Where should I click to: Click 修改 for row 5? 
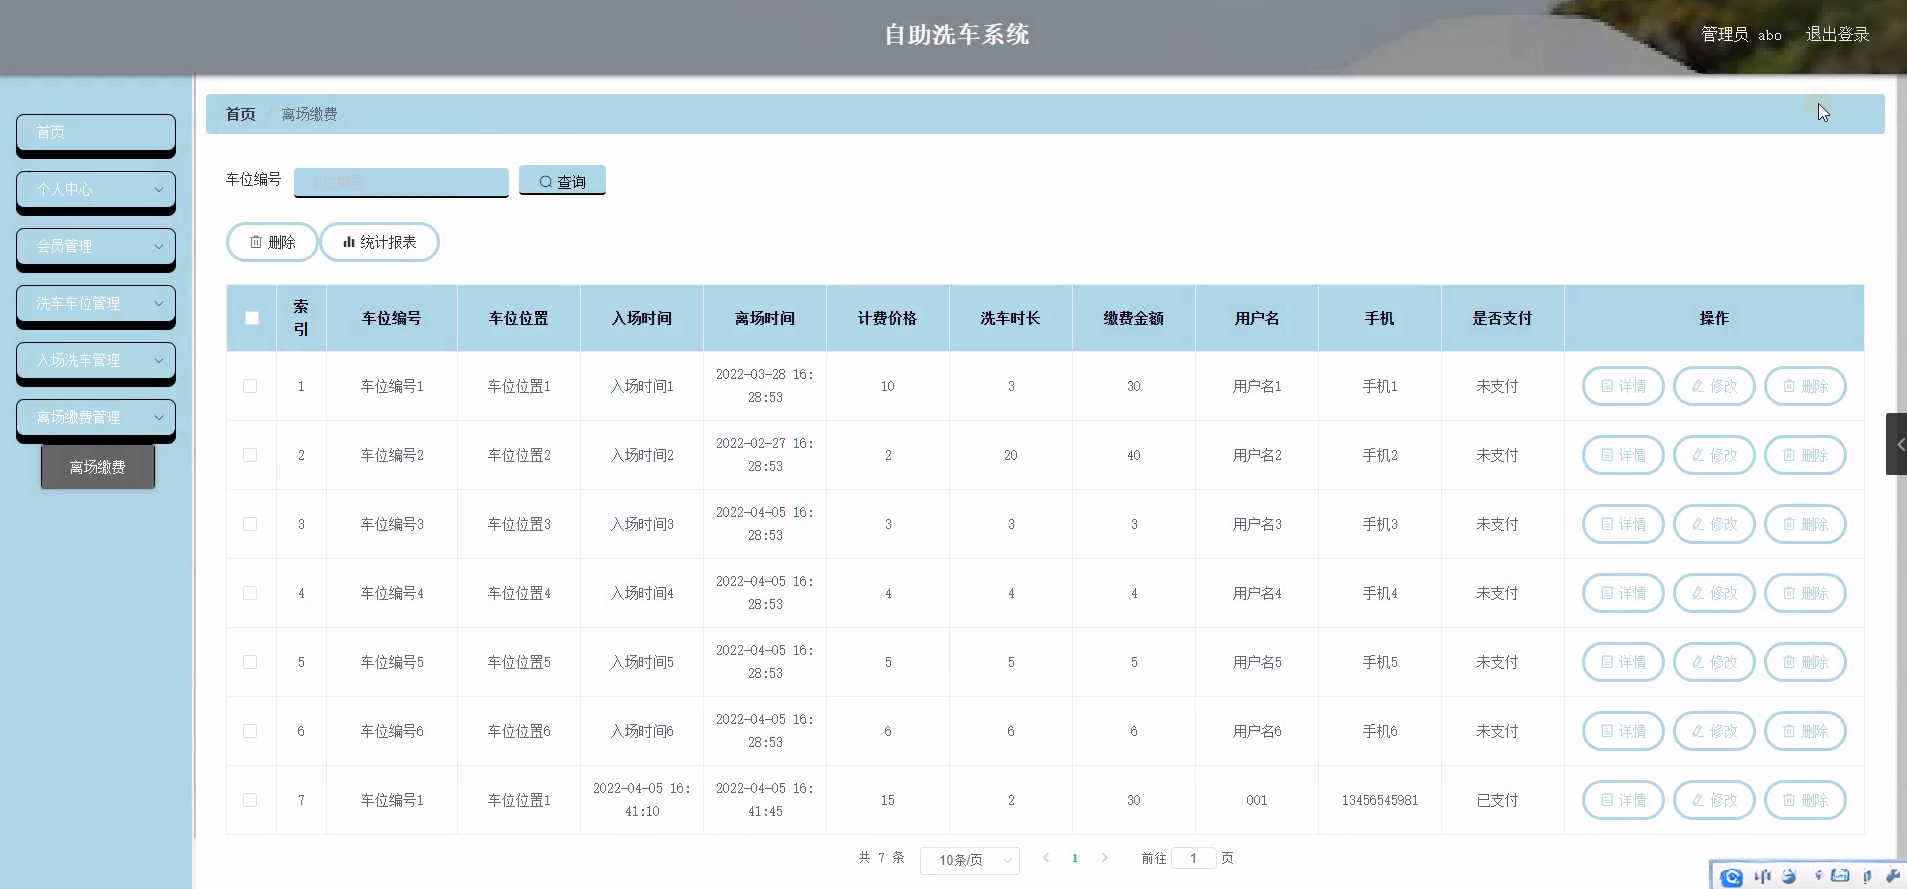pos(1714,662)
